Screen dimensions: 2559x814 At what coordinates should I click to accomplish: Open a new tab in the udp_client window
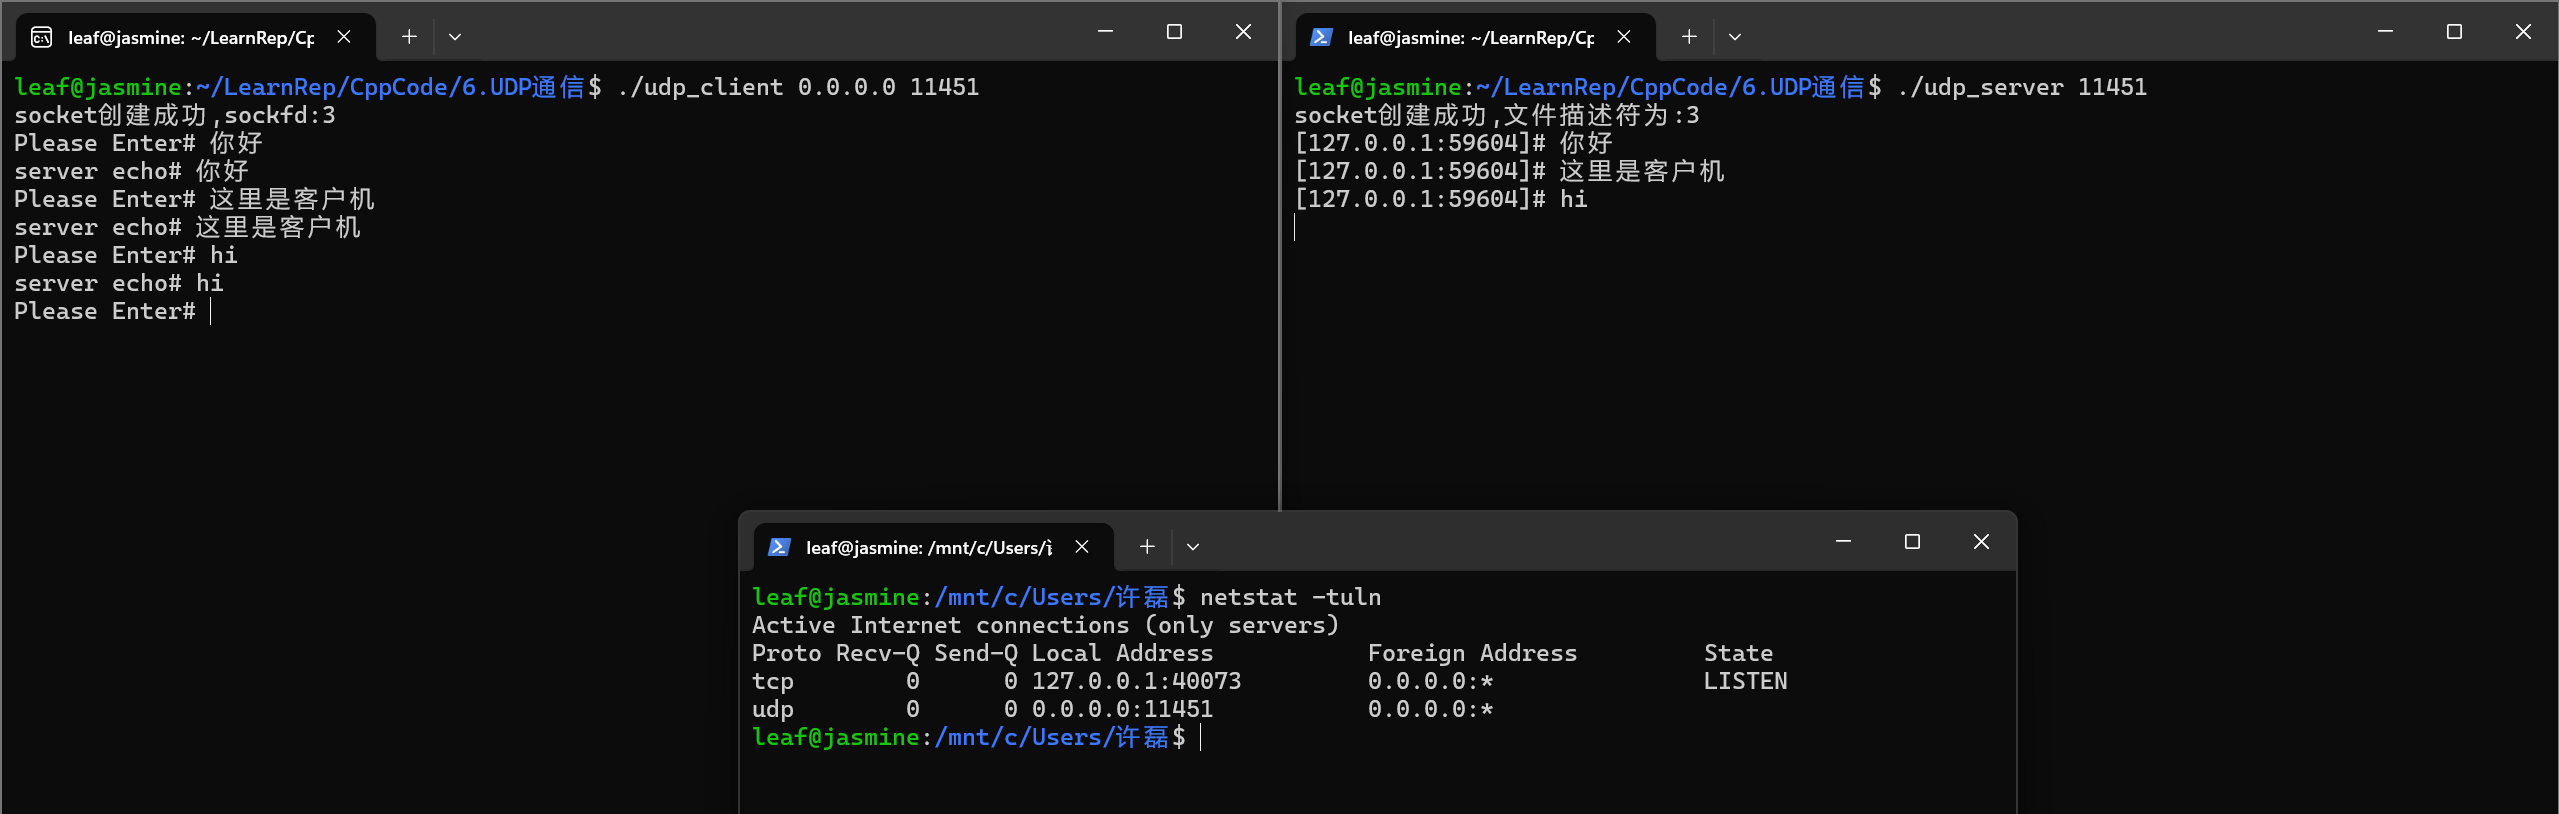[409, 37]
